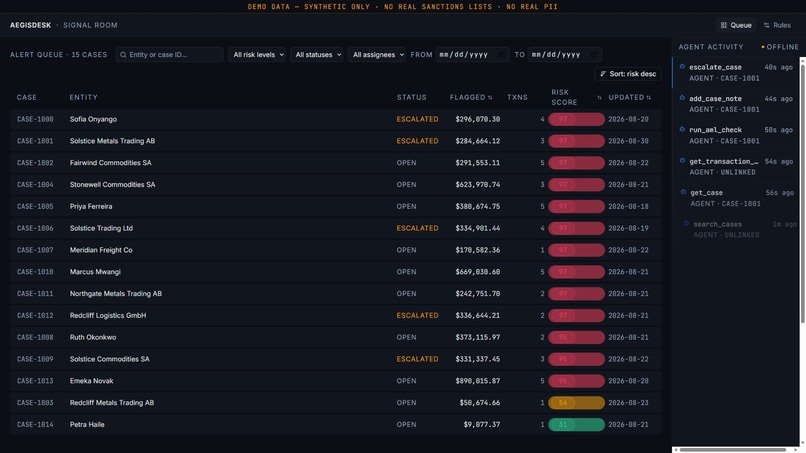
Task: Open the add_case_note activity entry
Action: tap(736, 104)
